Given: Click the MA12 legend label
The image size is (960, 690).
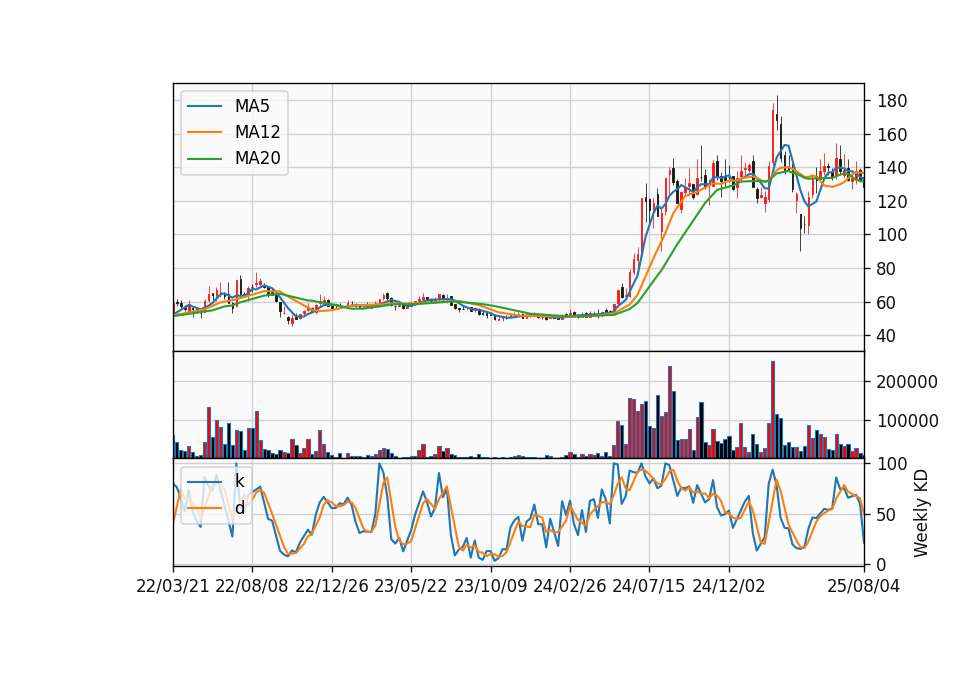Looking at the screenshot, I should point(257,132).
